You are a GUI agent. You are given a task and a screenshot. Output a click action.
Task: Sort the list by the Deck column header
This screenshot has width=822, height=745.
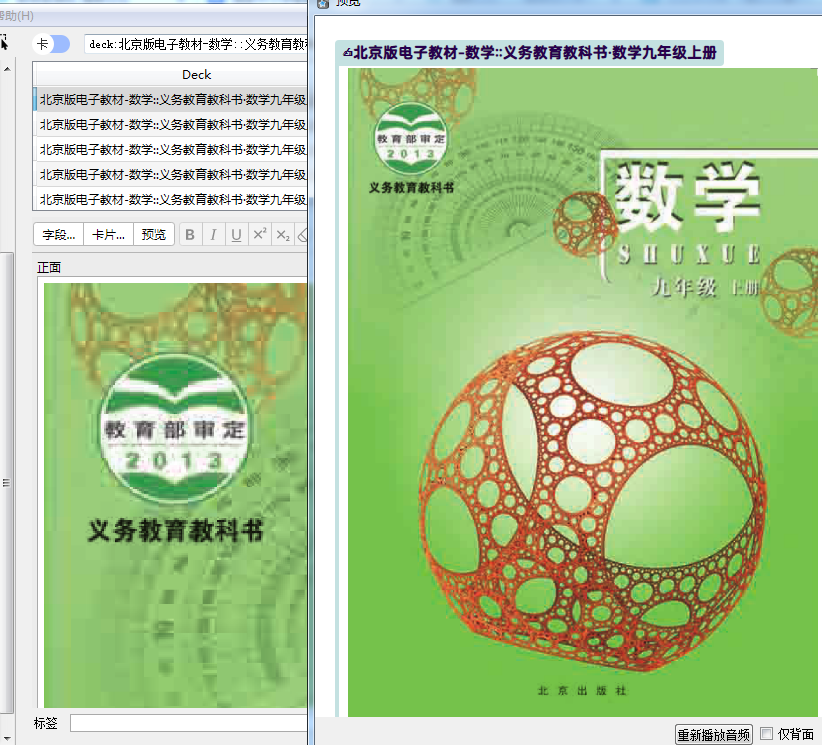tap(170, 74)
